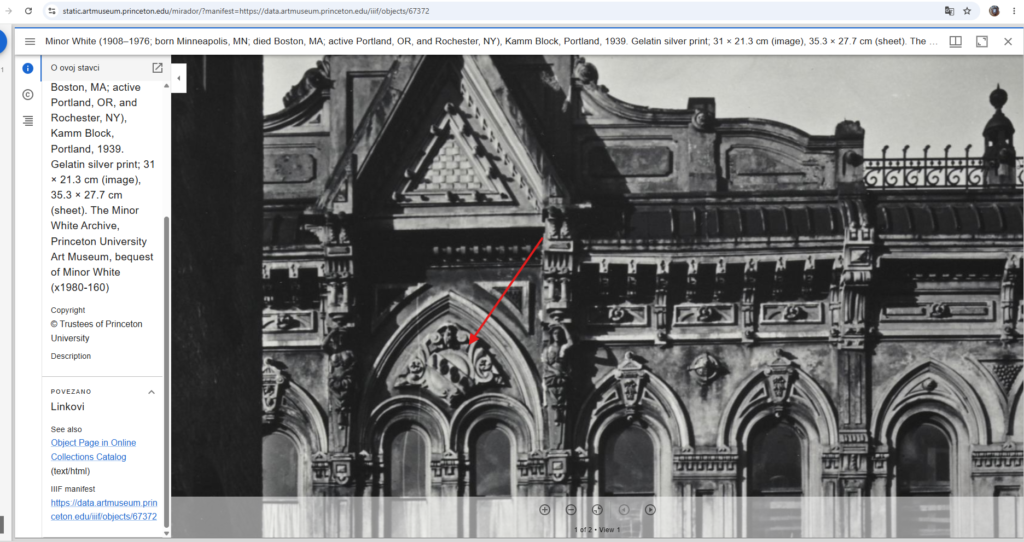
Task: Close the Mirador viewer window
Action: click(1008, 41)
